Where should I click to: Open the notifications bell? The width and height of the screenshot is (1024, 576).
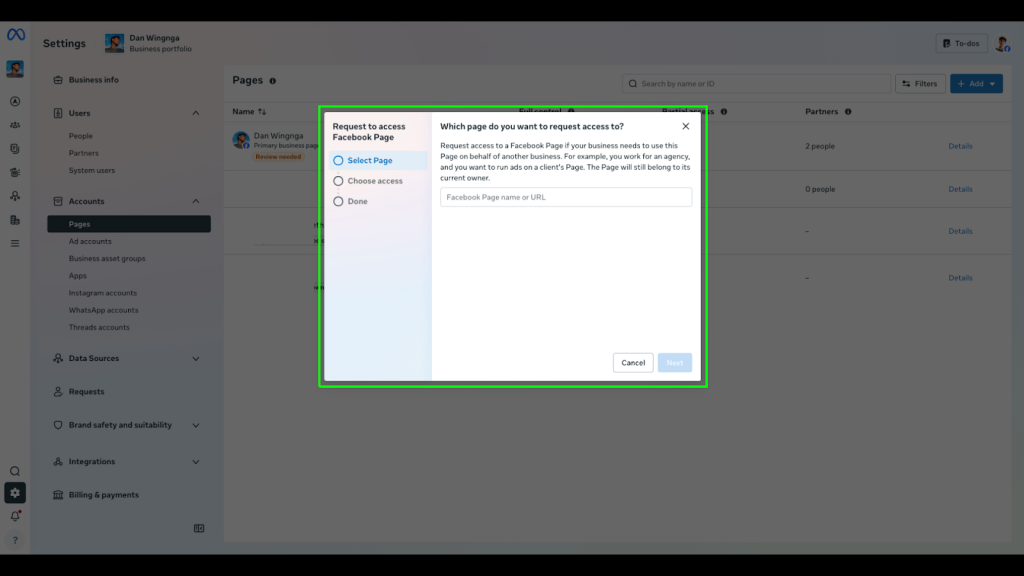coord(15,516)
